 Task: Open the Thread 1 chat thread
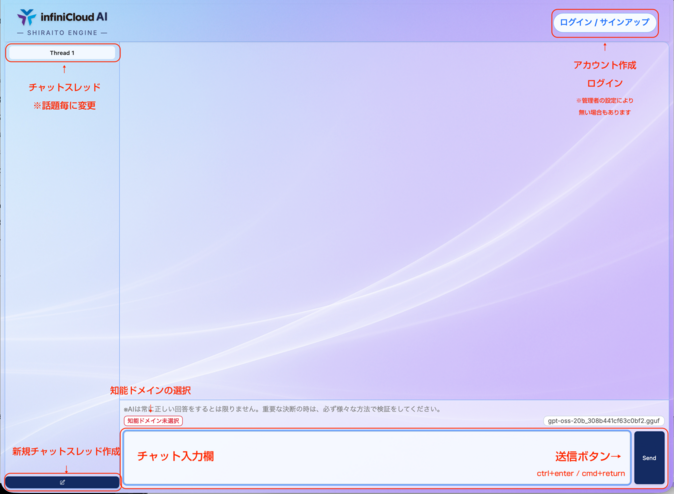tap(62, 53)
